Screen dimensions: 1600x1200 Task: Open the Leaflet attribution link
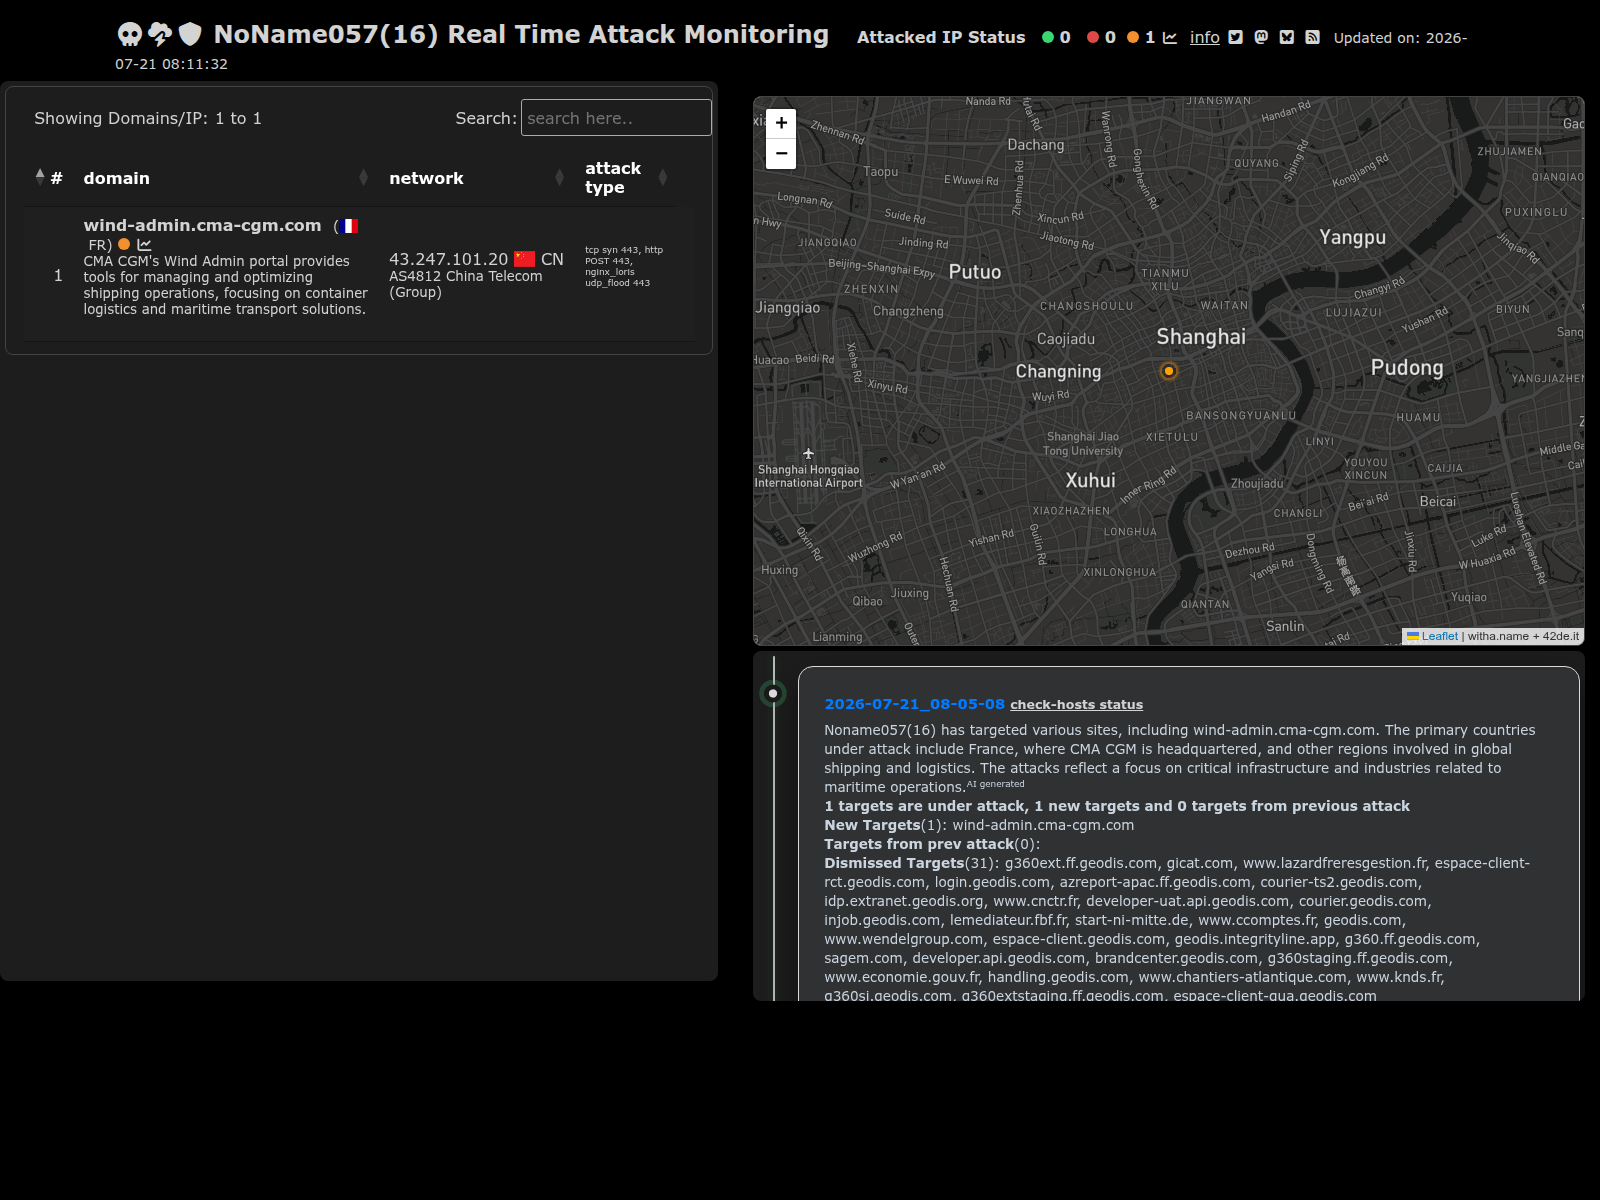click(x=1439, y=636)
